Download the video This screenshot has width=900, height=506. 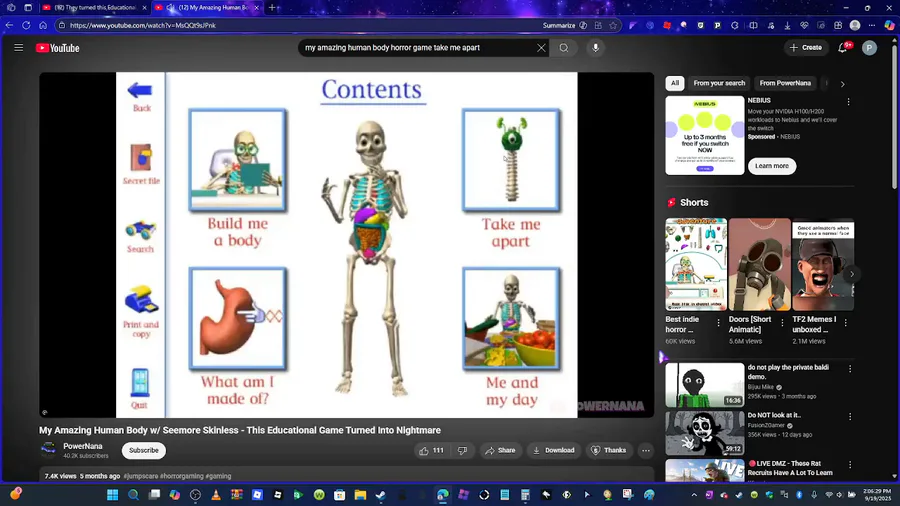[x=553, y=450]
